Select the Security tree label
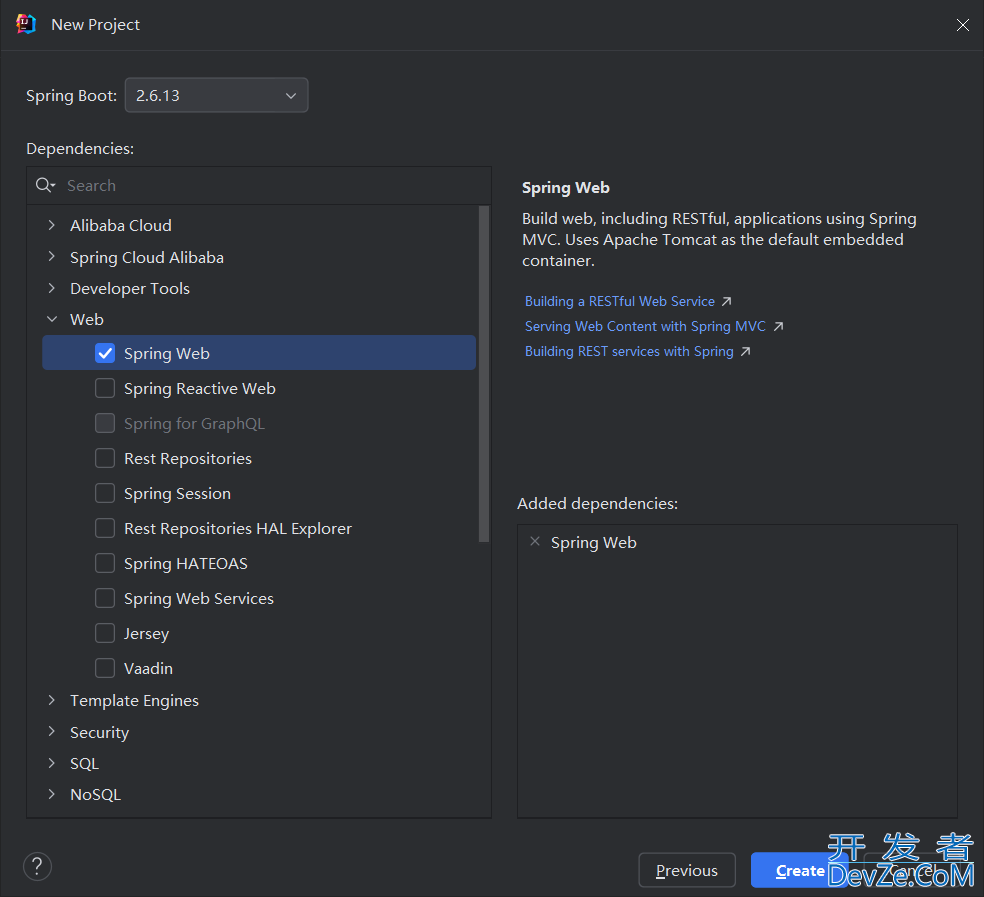 coord(99,733)
